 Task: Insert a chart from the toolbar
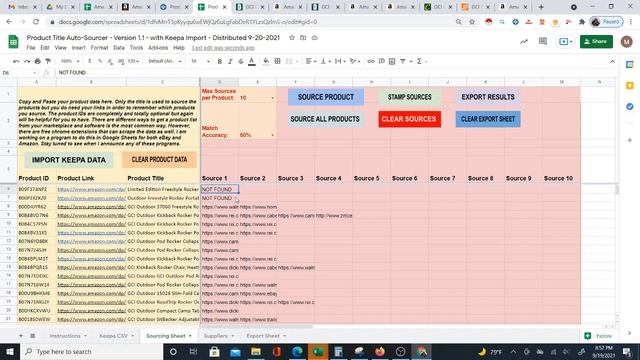pyautogui.click(x=392, y=61)
